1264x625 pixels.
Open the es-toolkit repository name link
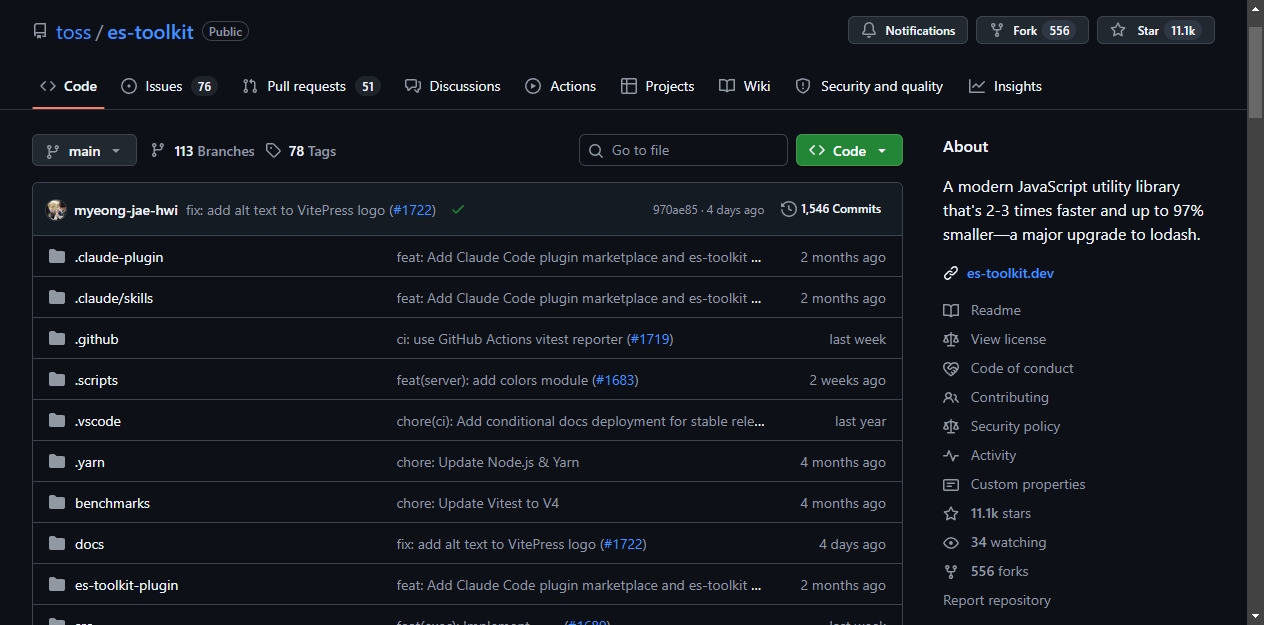pos(150,32)
